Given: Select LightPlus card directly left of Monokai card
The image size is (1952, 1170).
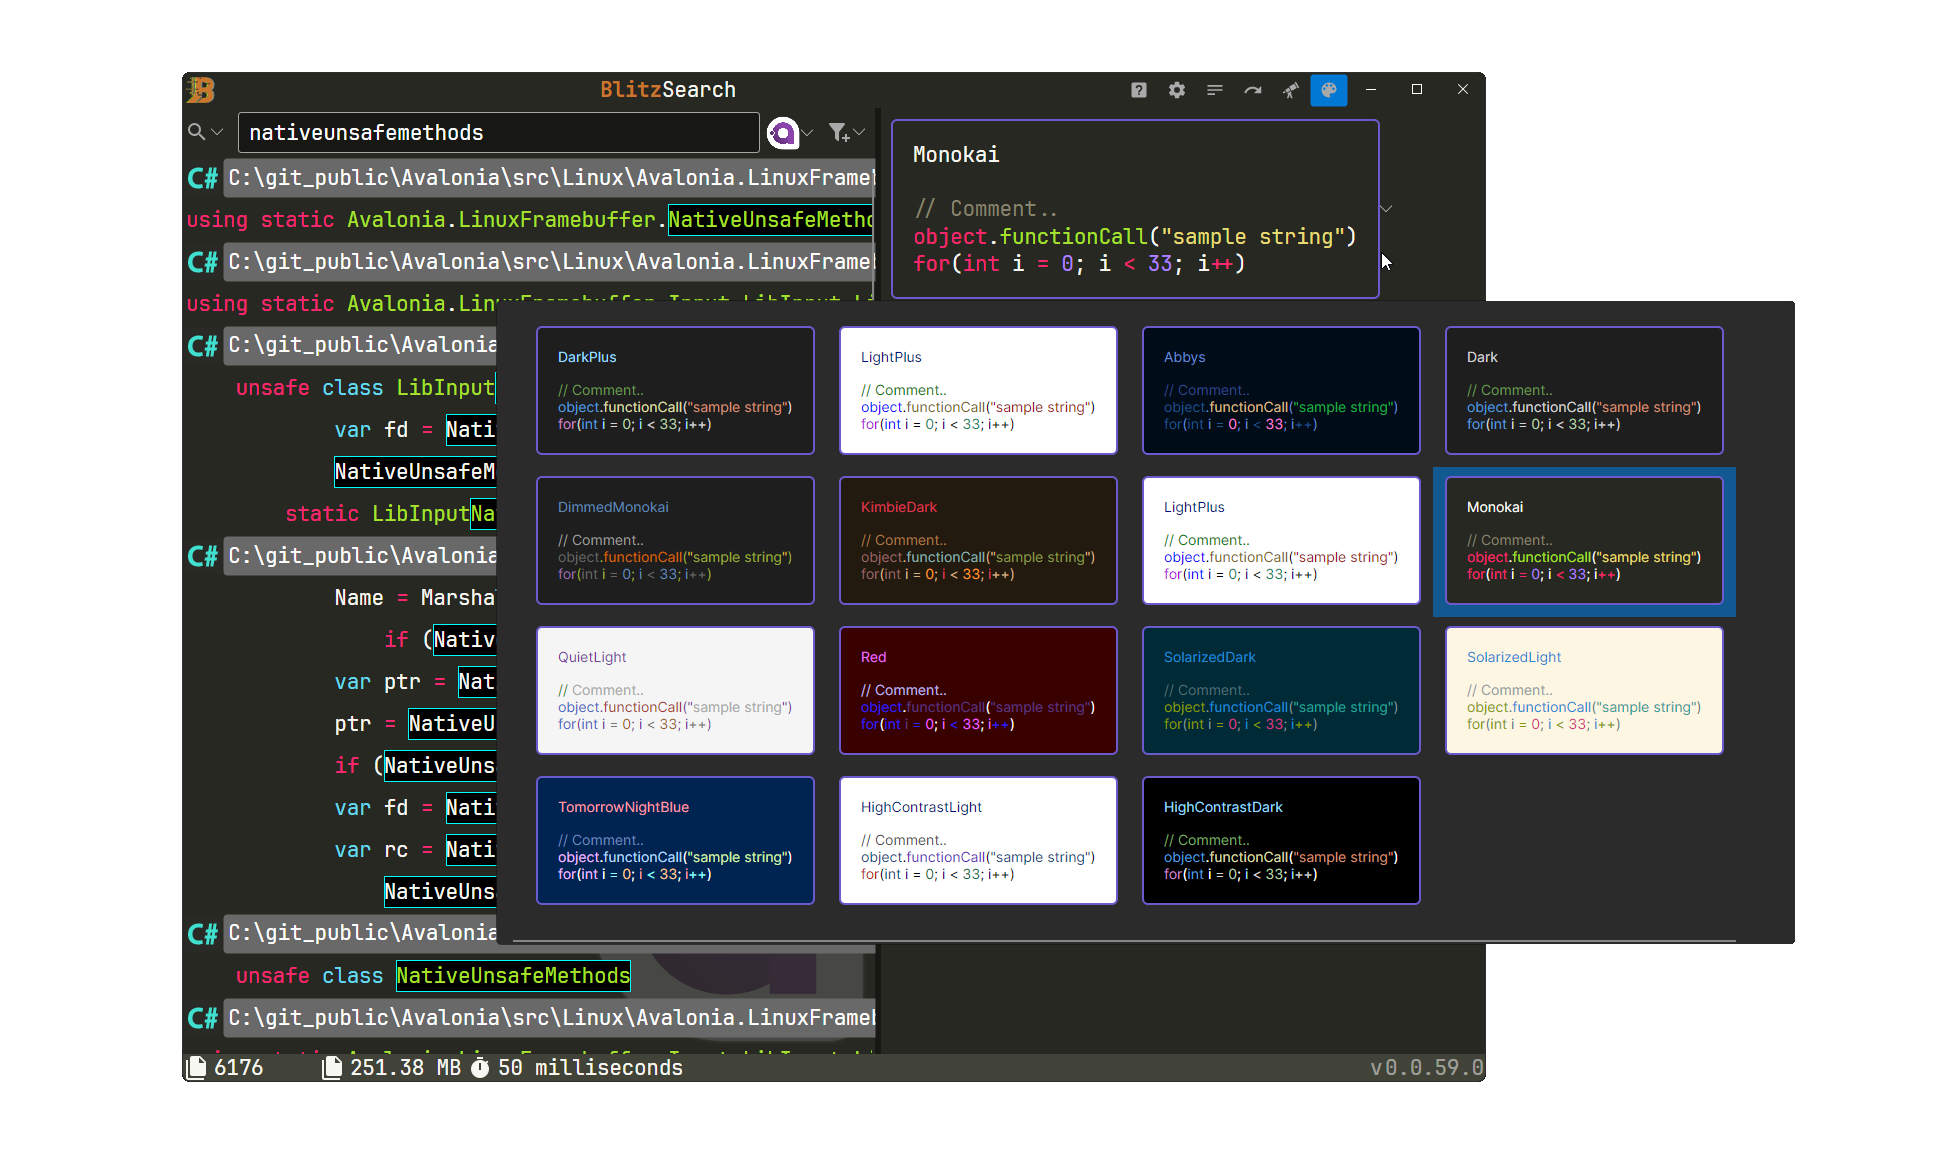Looking at the screenshot, I should 1281,540.
